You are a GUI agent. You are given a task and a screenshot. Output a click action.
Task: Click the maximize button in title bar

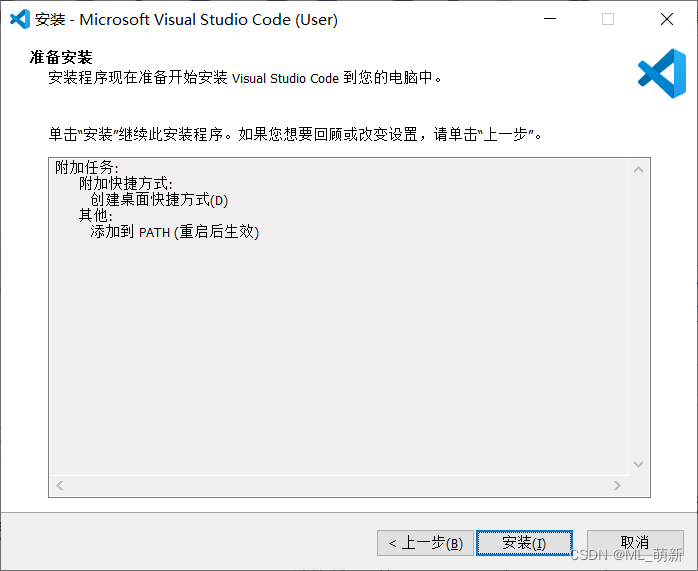coord(608,19)
